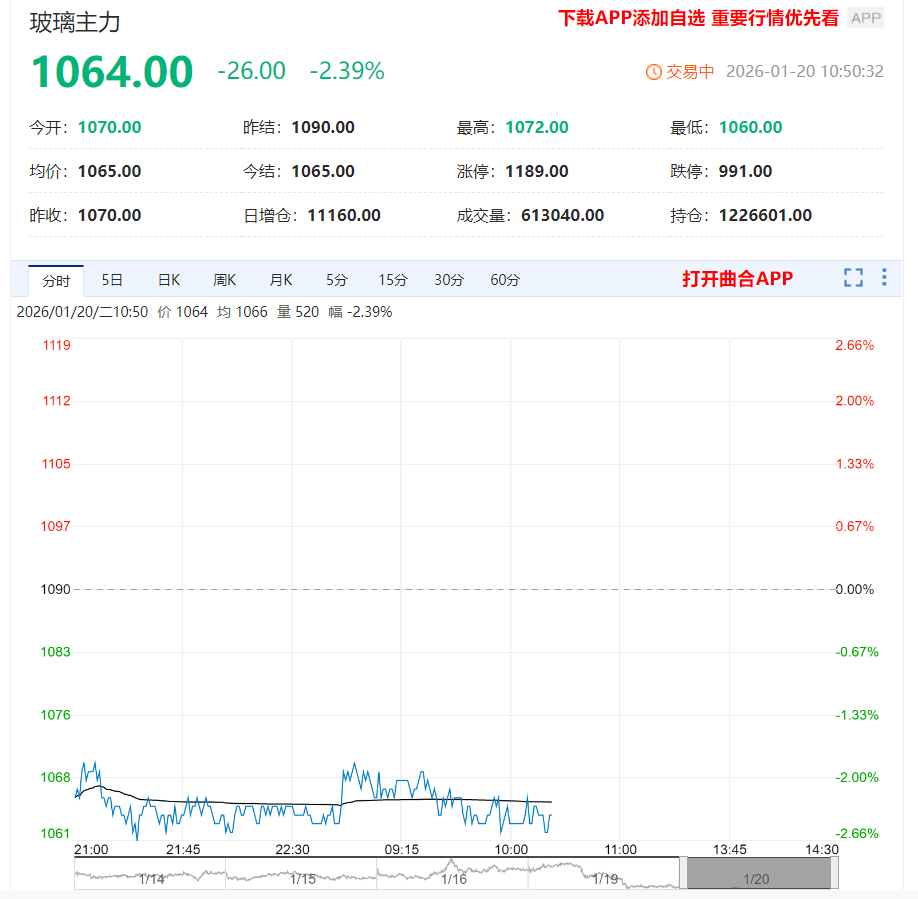Open the three-dot chart options menu
The image size is (918, 899).
pyautogui.click(x=884, y=278)
